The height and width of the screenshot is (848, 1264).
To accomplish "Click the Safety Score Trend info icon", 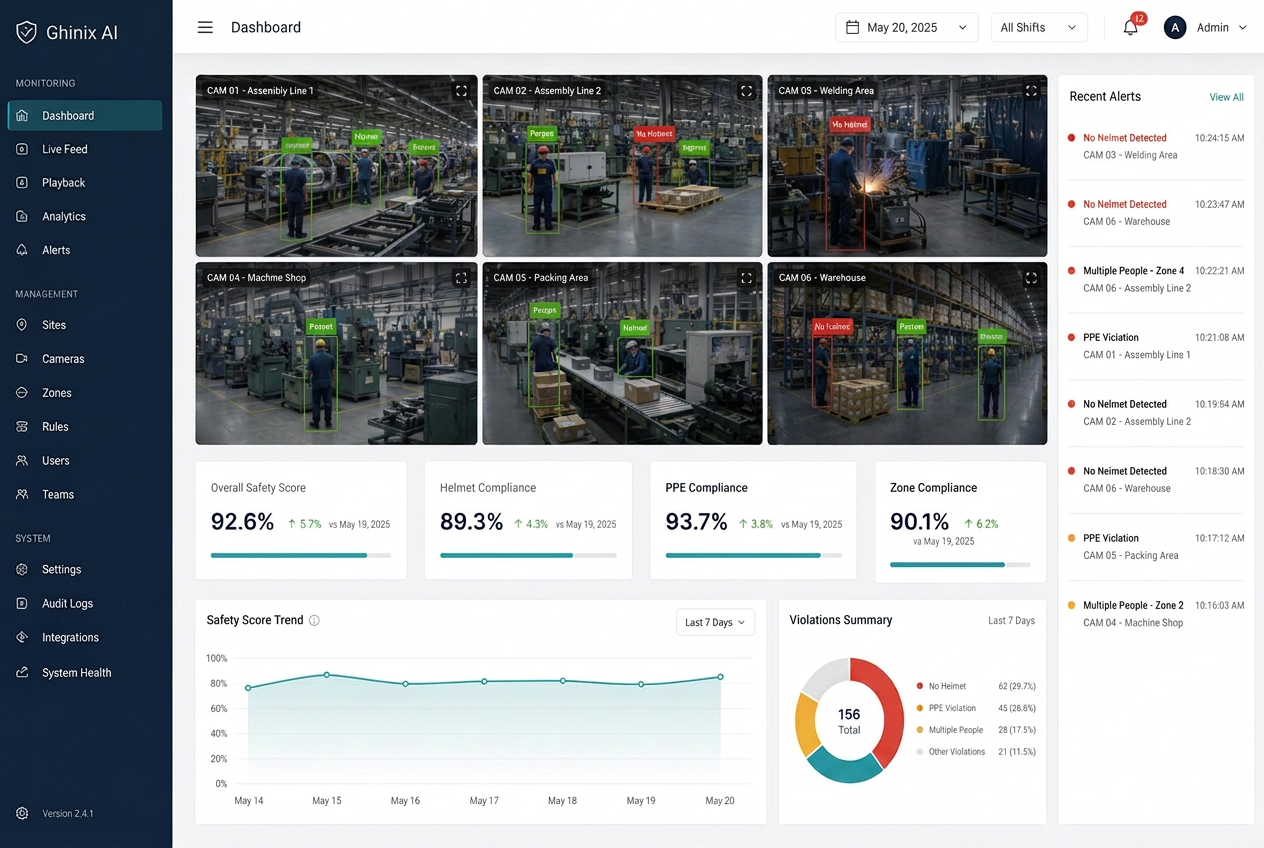I will pyautogui.click(x=314, y=620).
